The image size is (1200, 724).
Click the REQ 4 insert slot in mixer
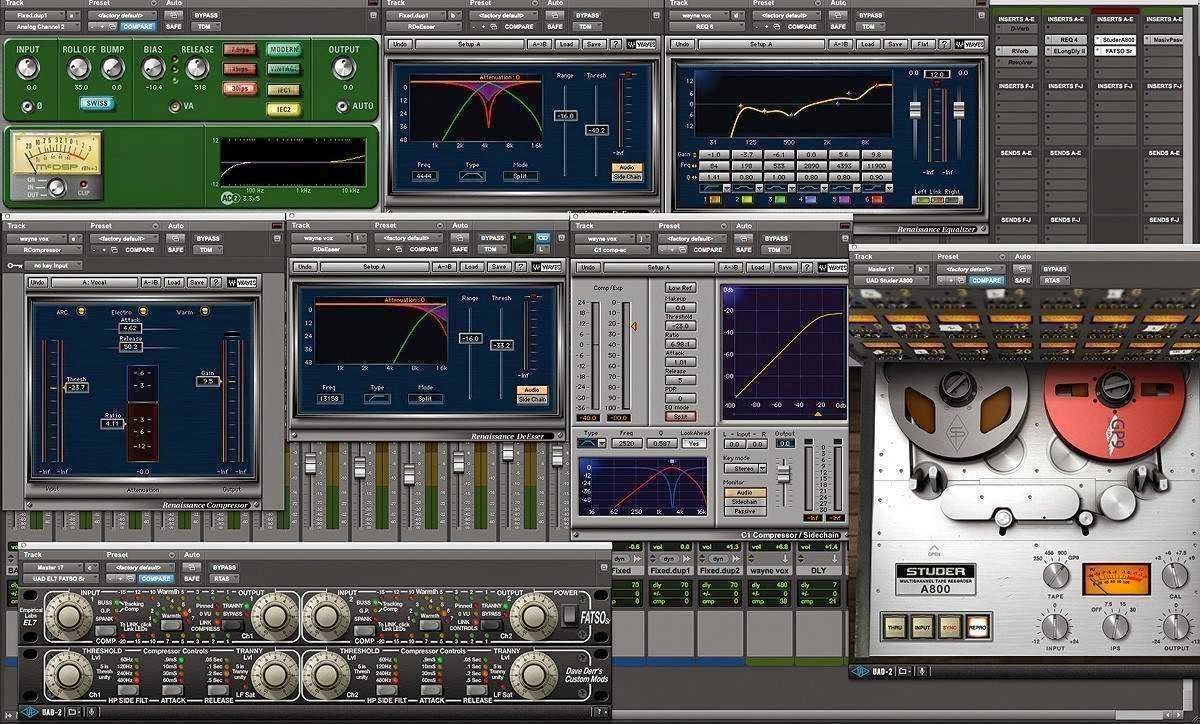coord(1066,39)
